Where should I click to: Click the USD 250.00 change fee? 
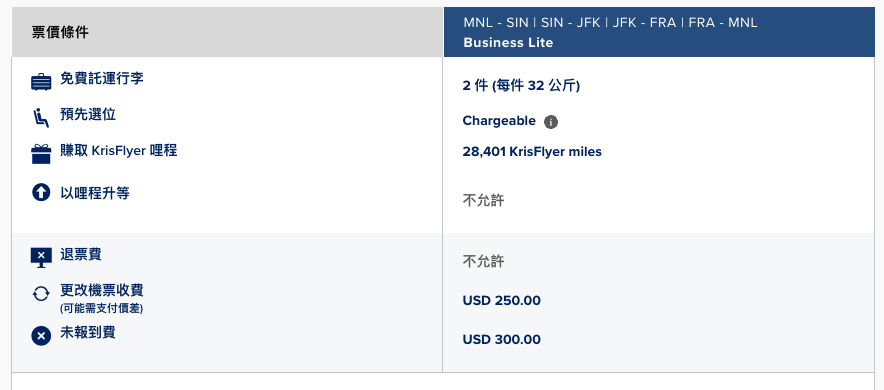(x=502, y=301)
